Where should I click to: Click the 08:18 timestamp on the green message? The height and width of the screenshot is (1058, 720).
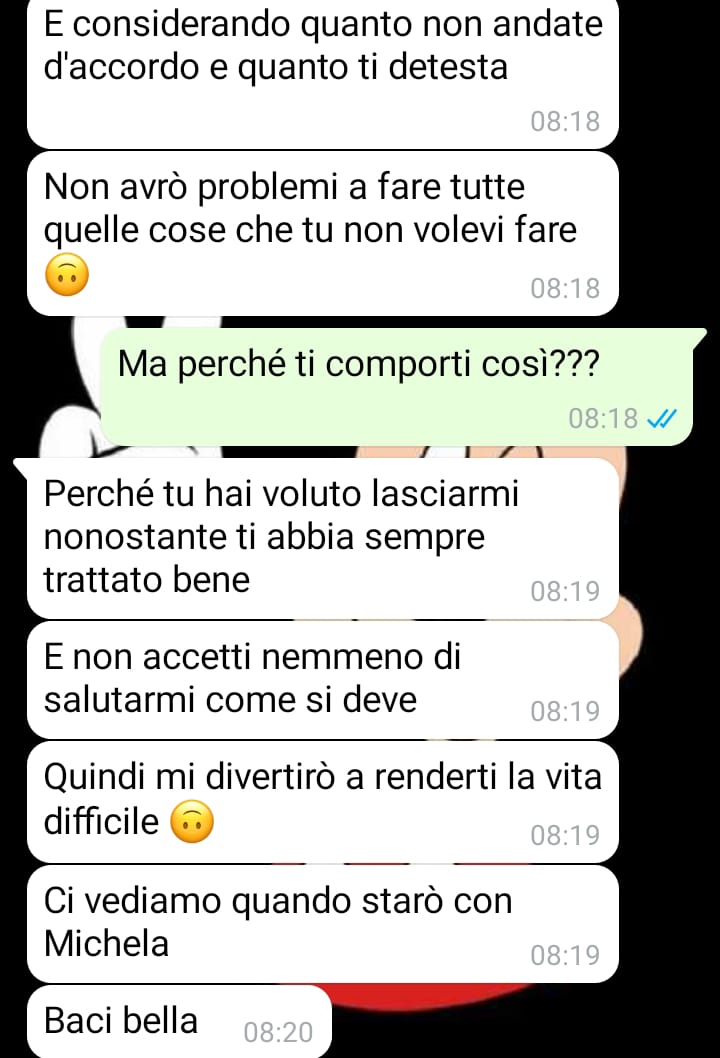pos(603,418)
